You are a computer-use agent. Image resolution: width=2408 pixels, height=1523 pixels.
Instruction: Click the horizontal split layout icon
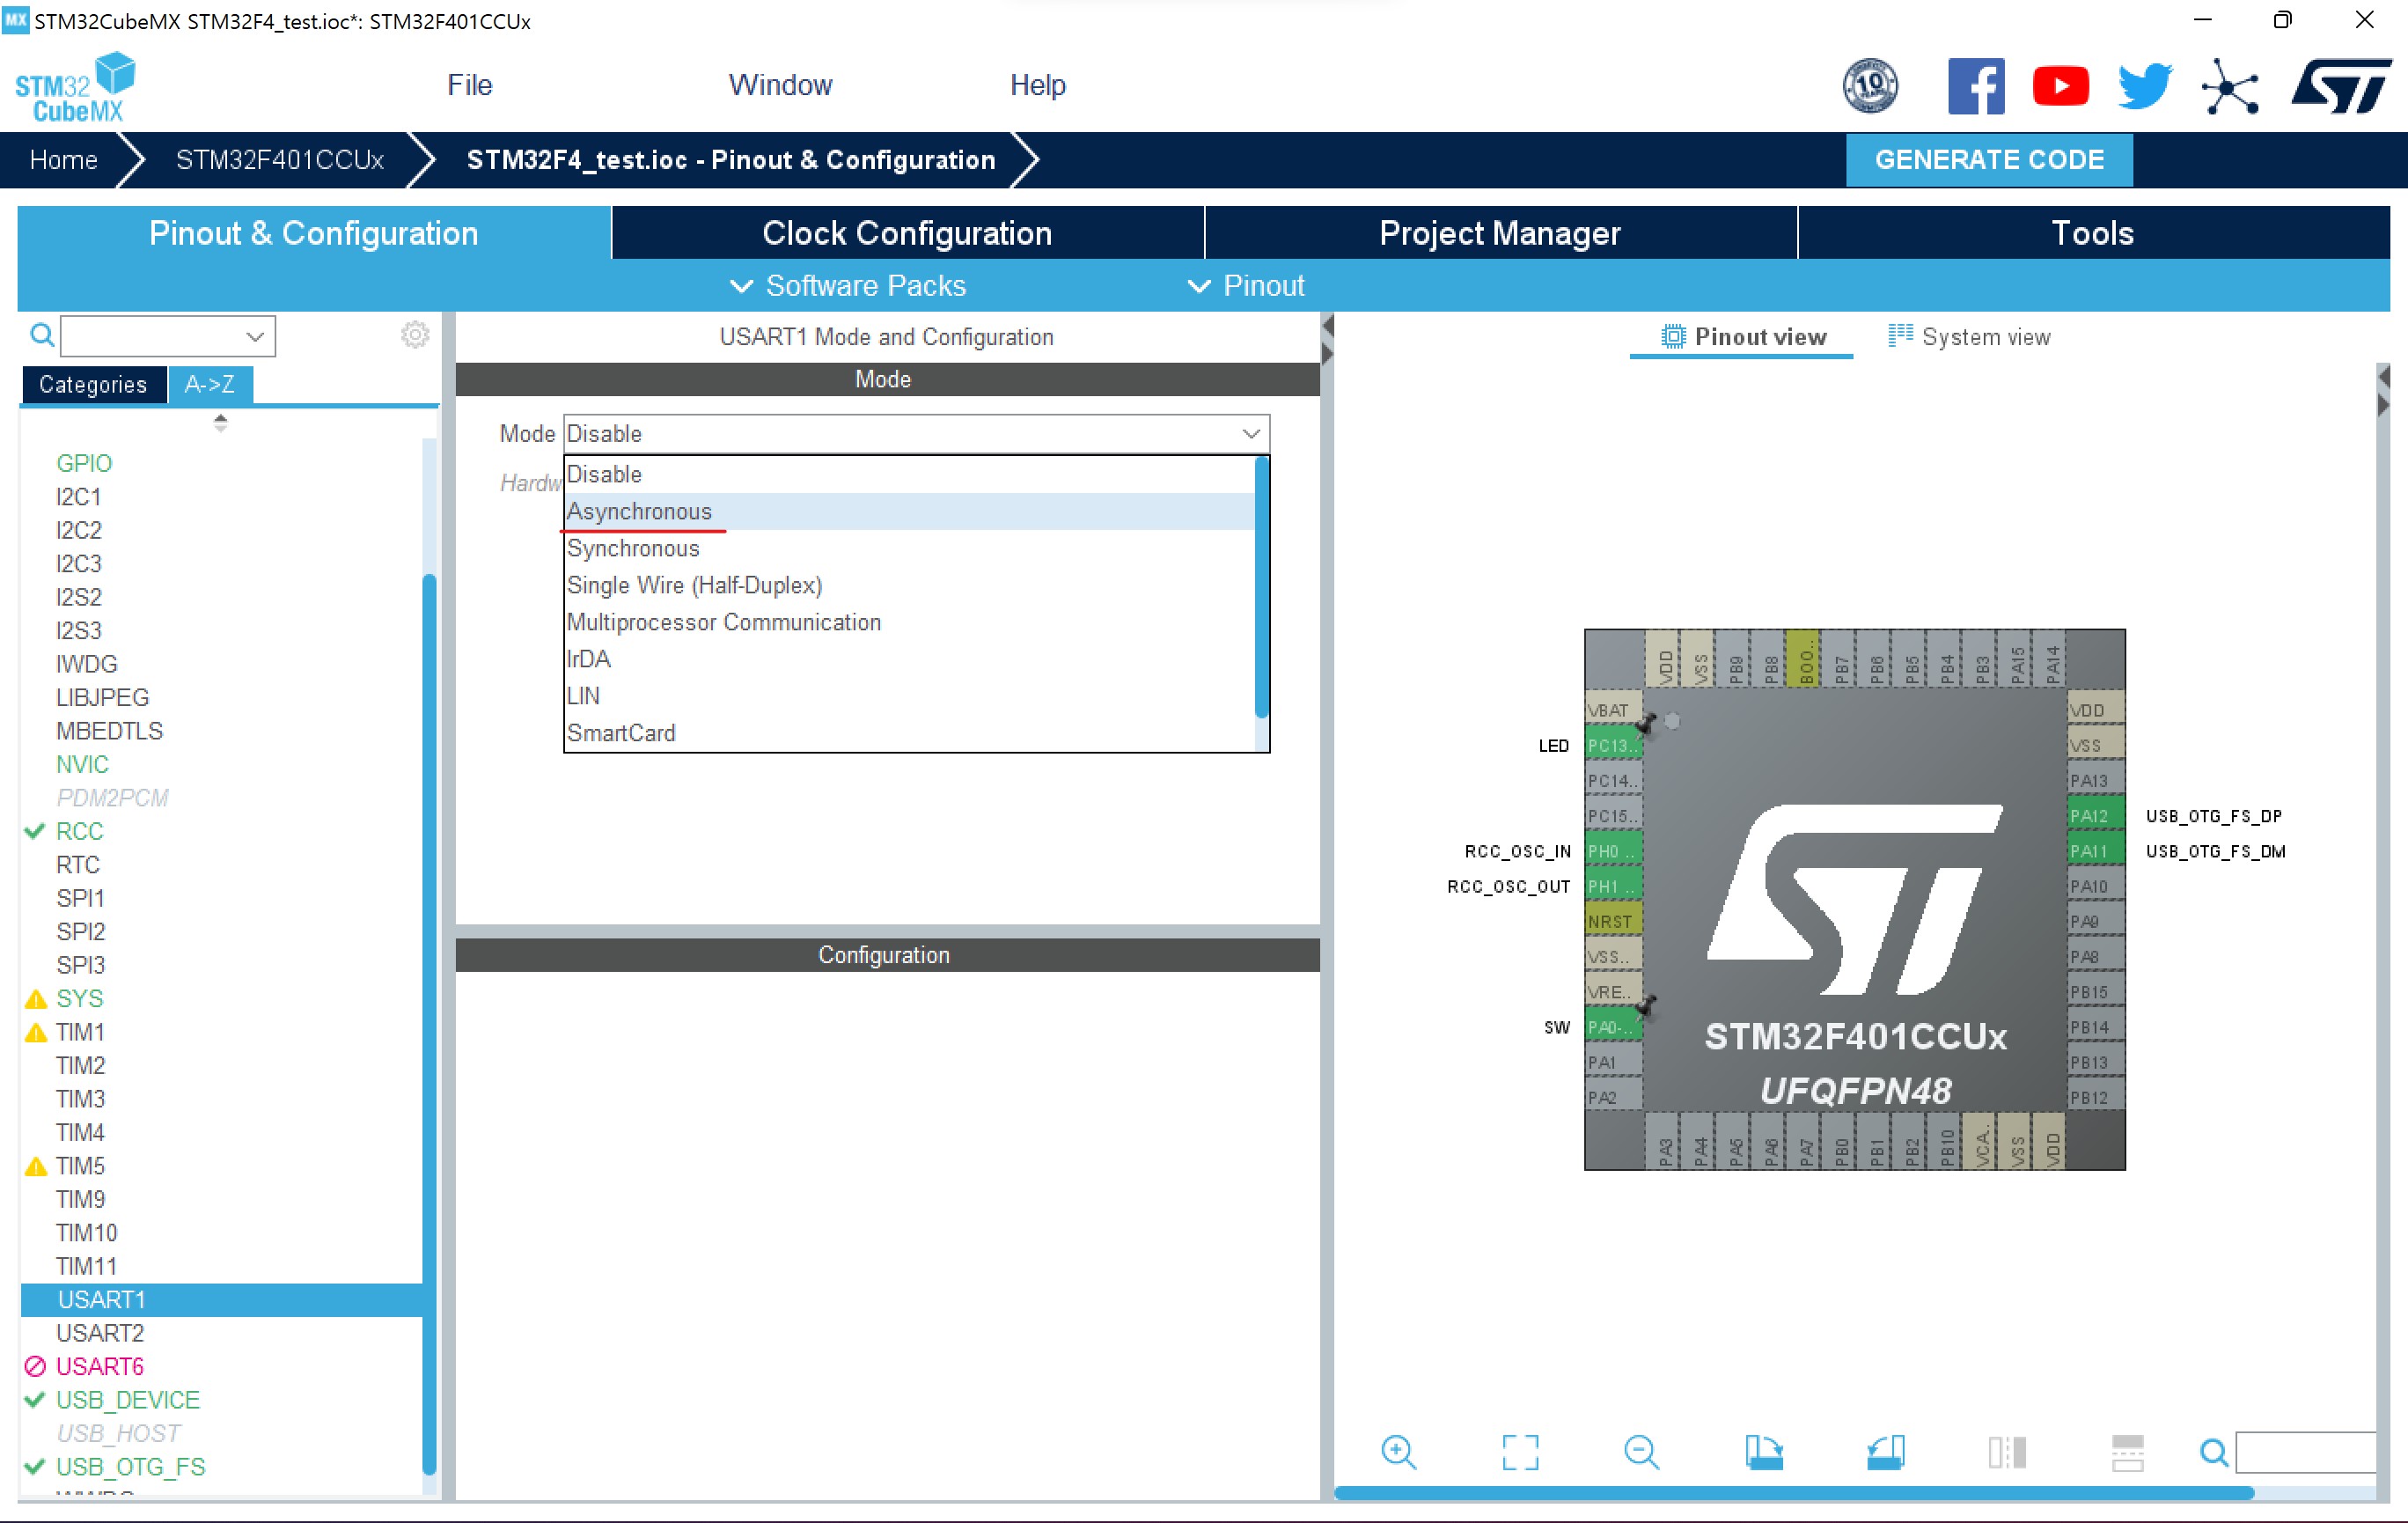[2127, 1452]
